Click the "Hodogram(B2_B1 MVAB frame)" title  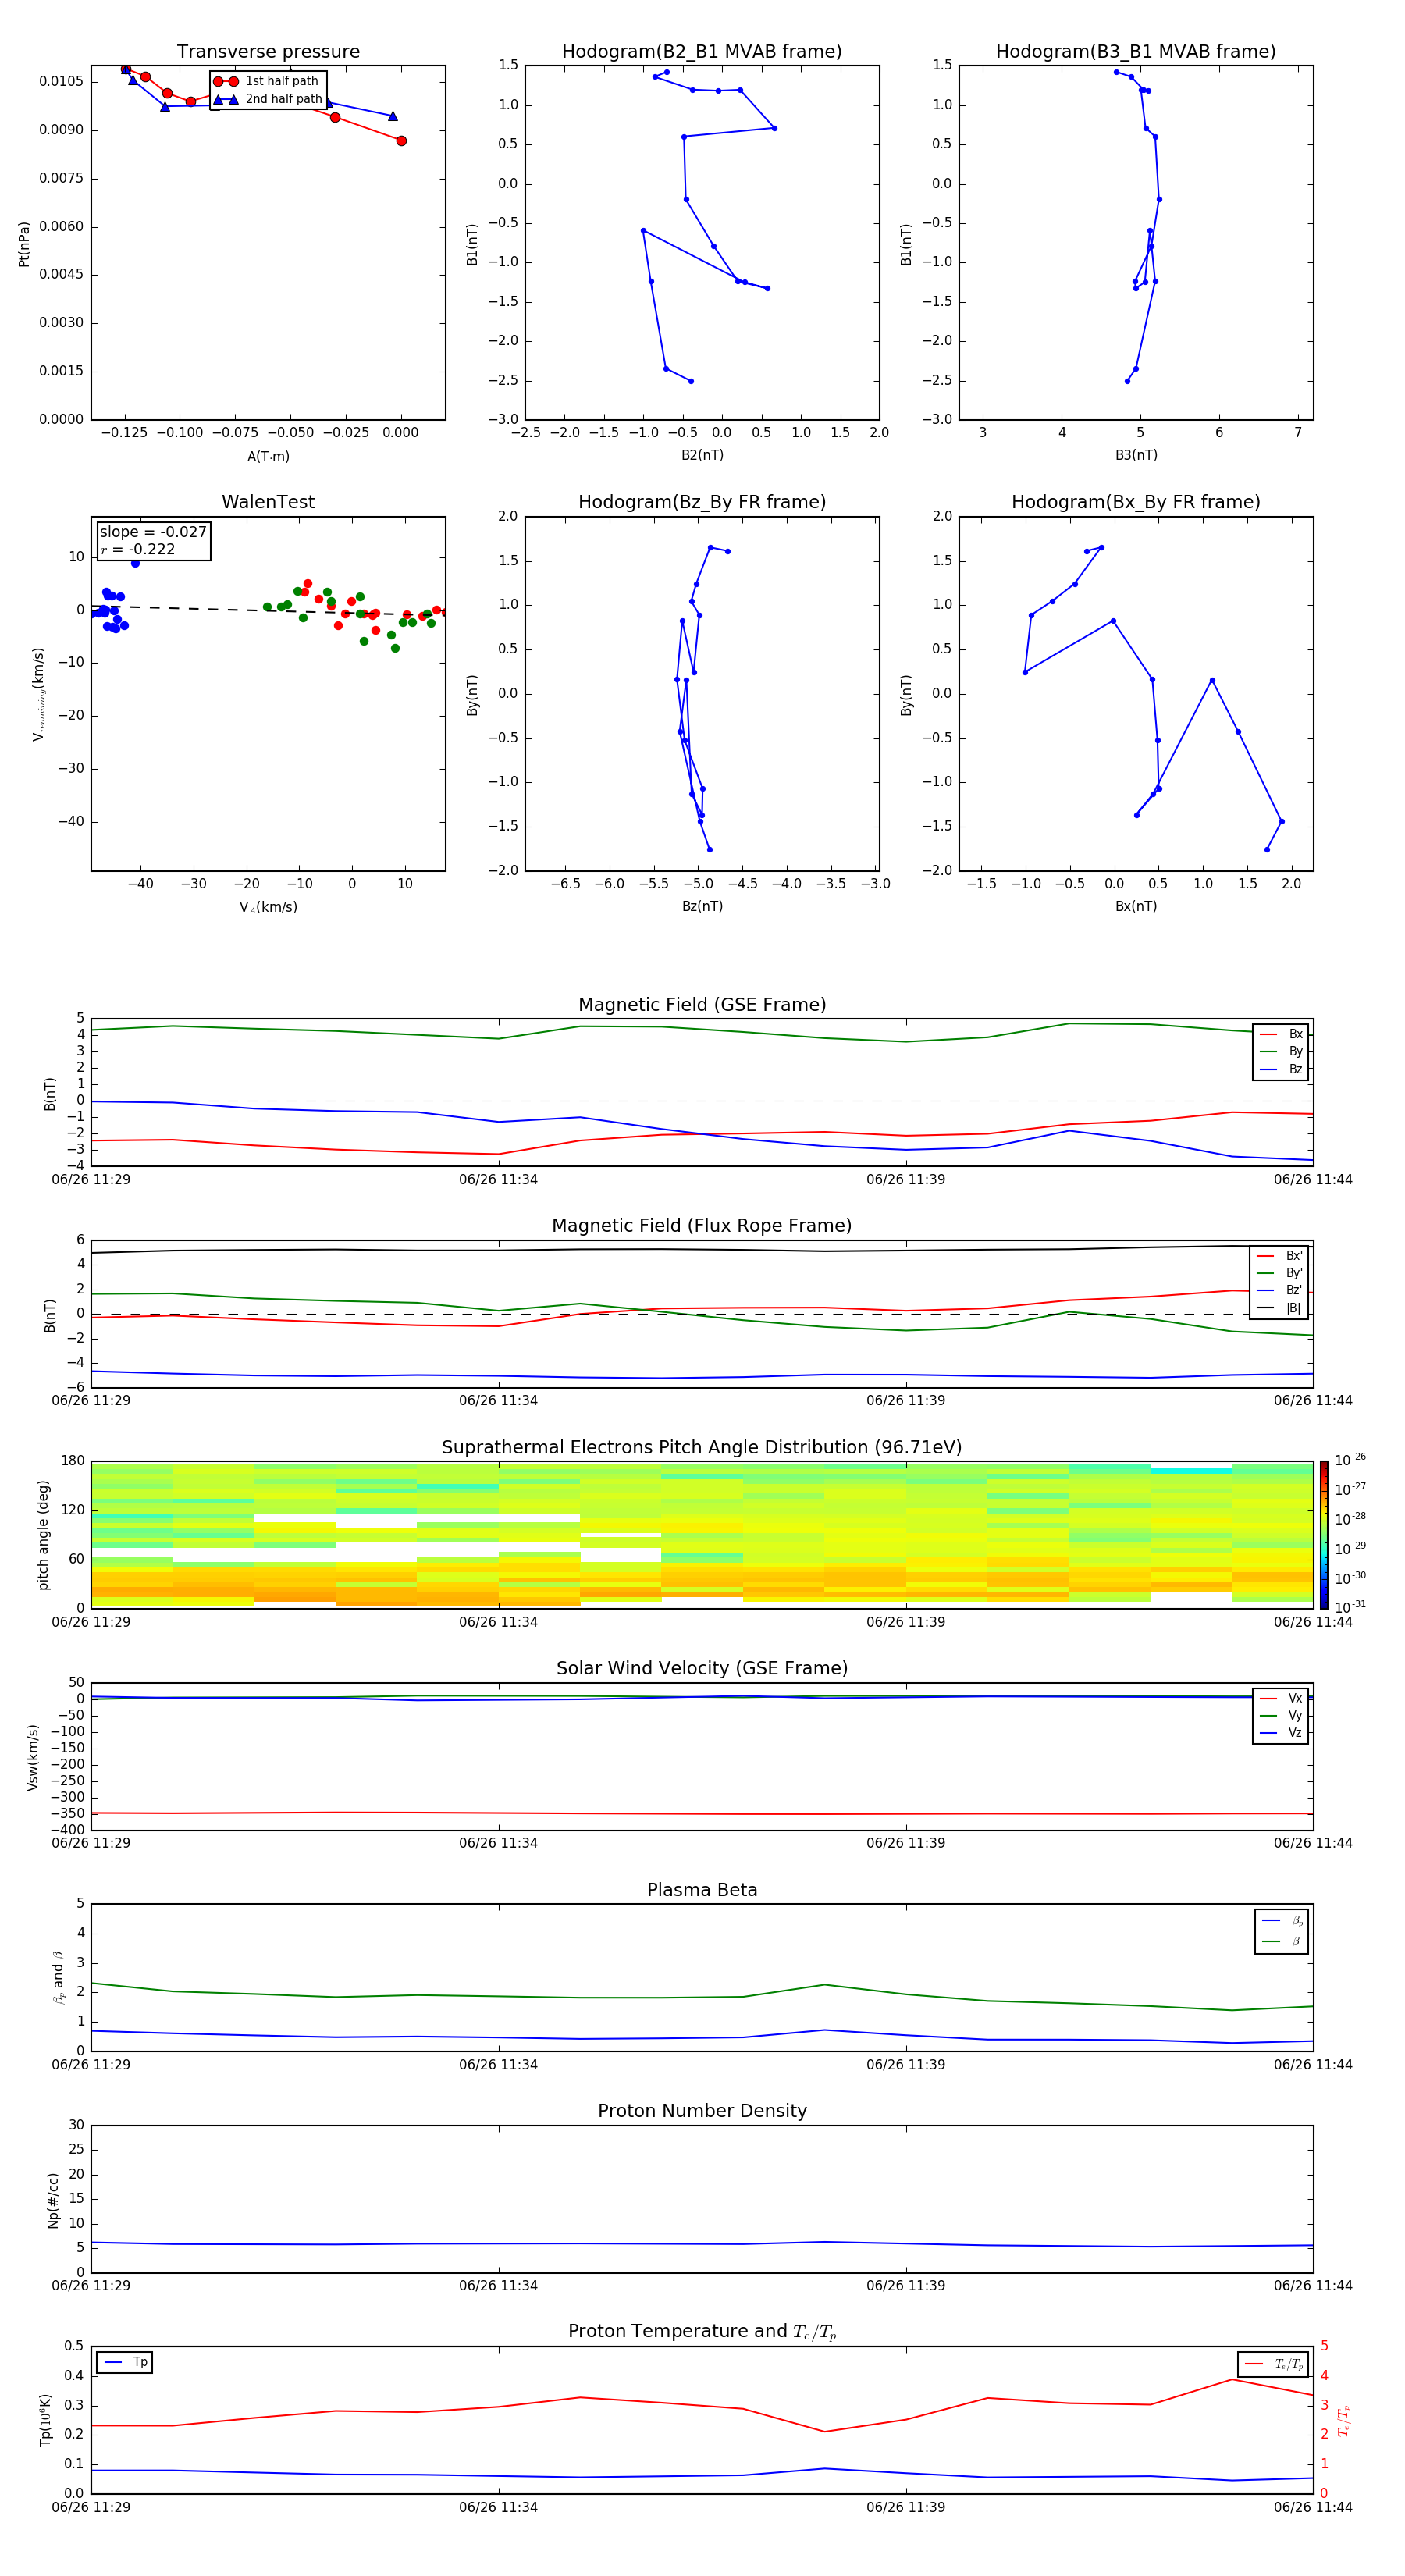702,52
